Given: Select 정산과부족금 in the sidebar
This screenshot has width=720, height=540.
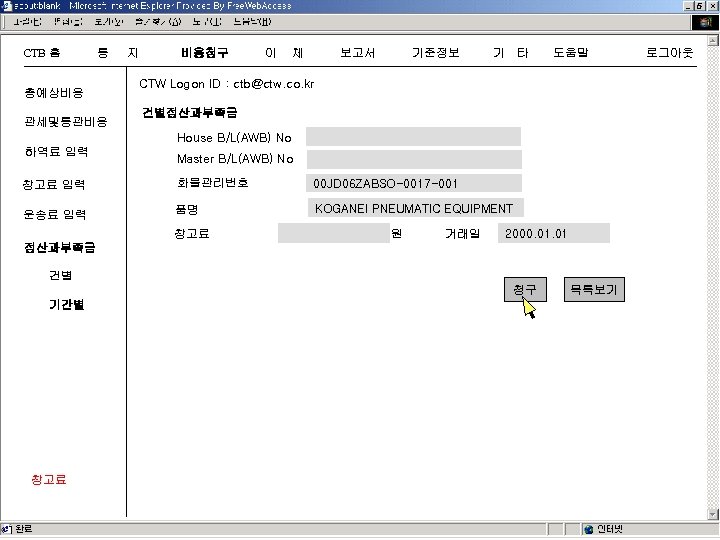Looking at the screenshot, I should click(x=60, y=248).
